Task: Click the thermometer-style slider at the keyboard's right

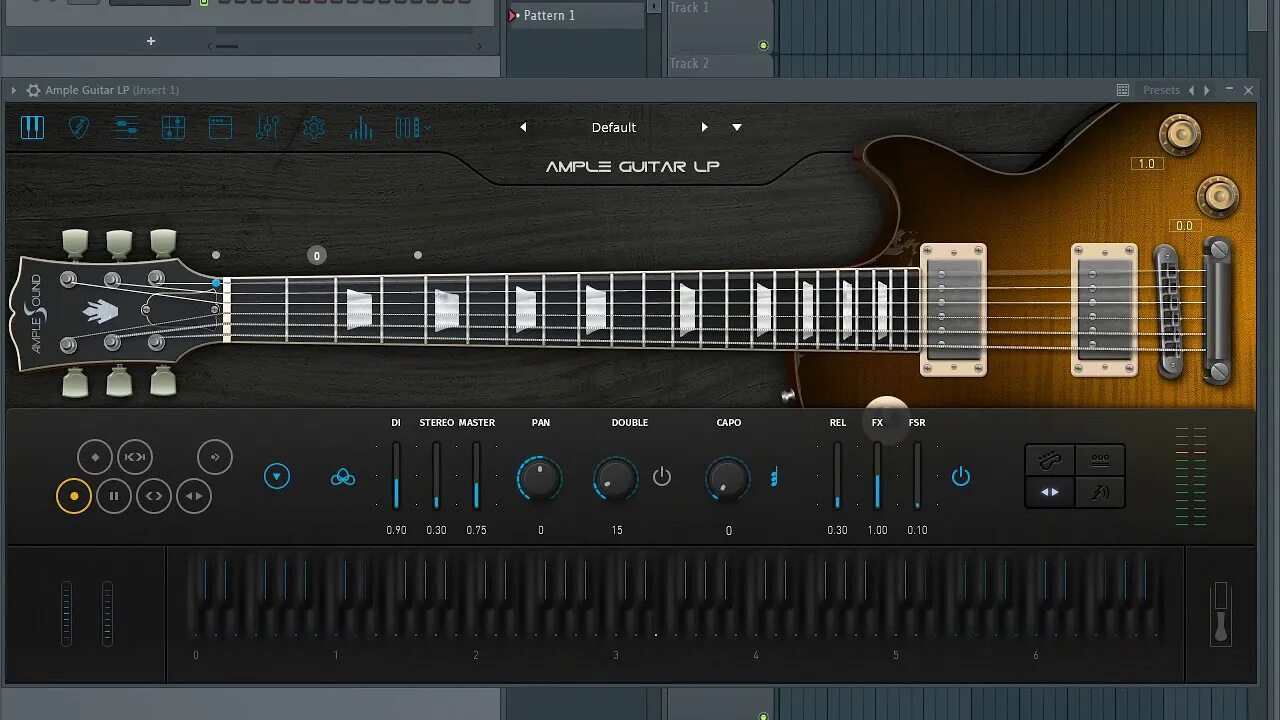Action: tap(1220, 613)
